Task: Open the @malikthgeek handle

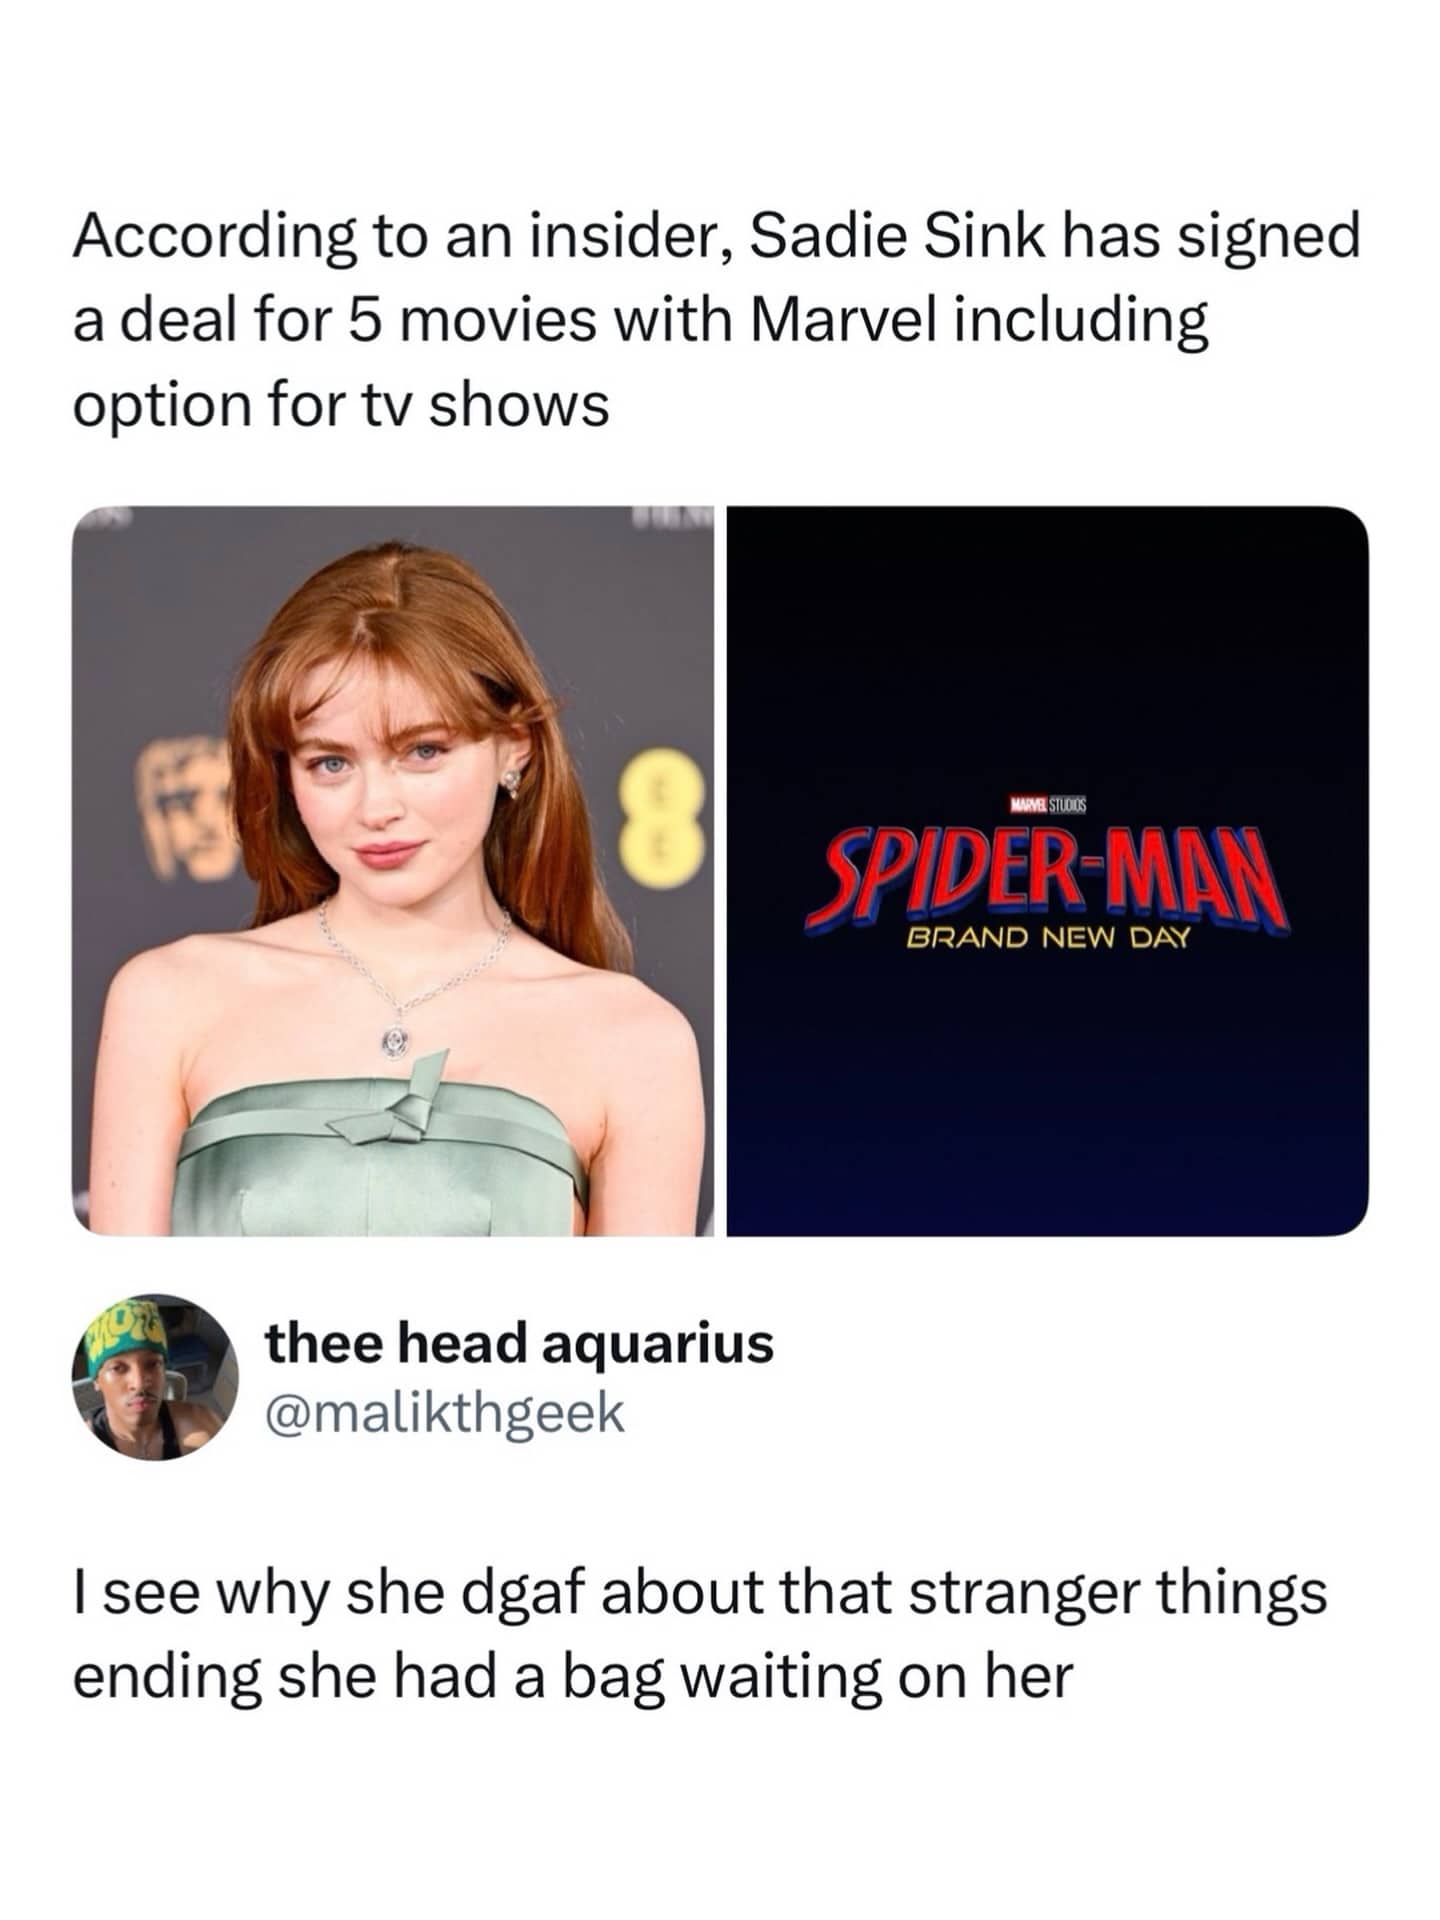Action: coord(444,1413)
